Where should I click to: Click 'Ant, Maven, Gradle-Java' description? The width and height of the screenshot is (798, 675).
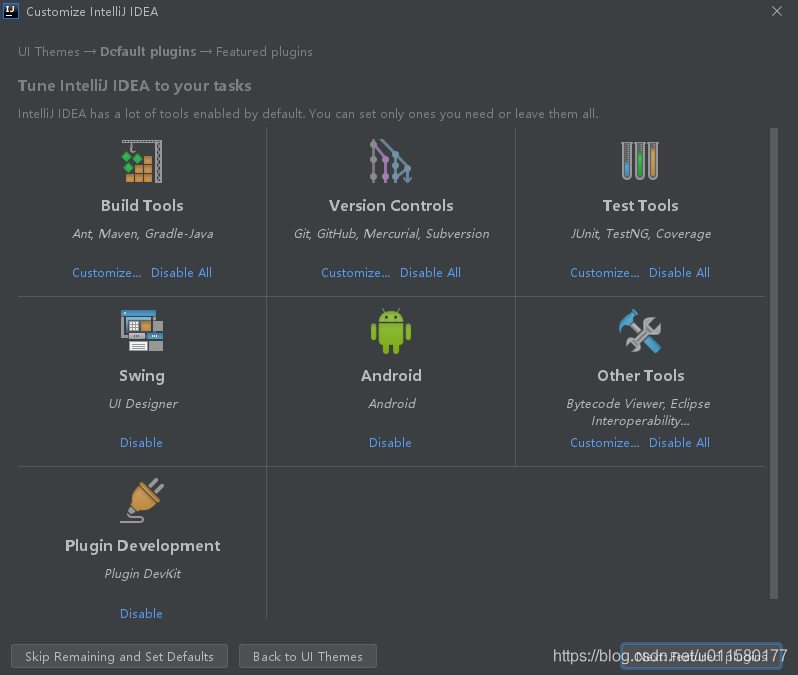point(142,234)
